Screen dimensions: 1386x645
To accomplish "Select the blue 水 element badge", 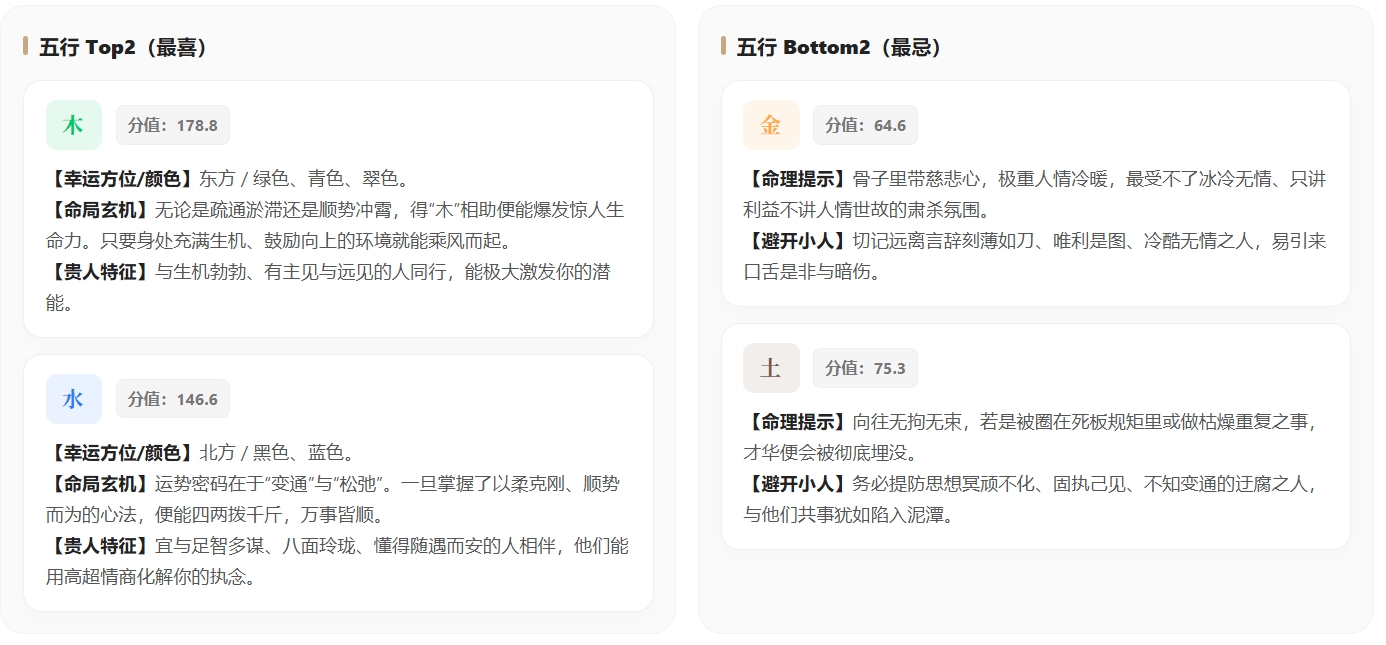I will pos(73,398).
